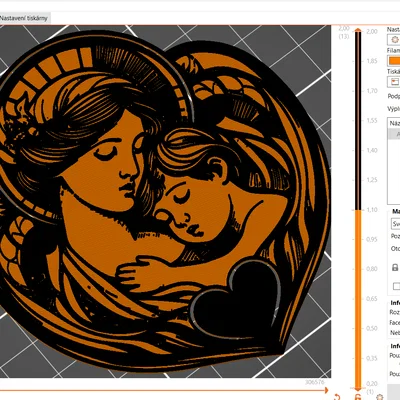Click the 0,65 layer height label
Screen dimensions: 400x400
[372, 299]
